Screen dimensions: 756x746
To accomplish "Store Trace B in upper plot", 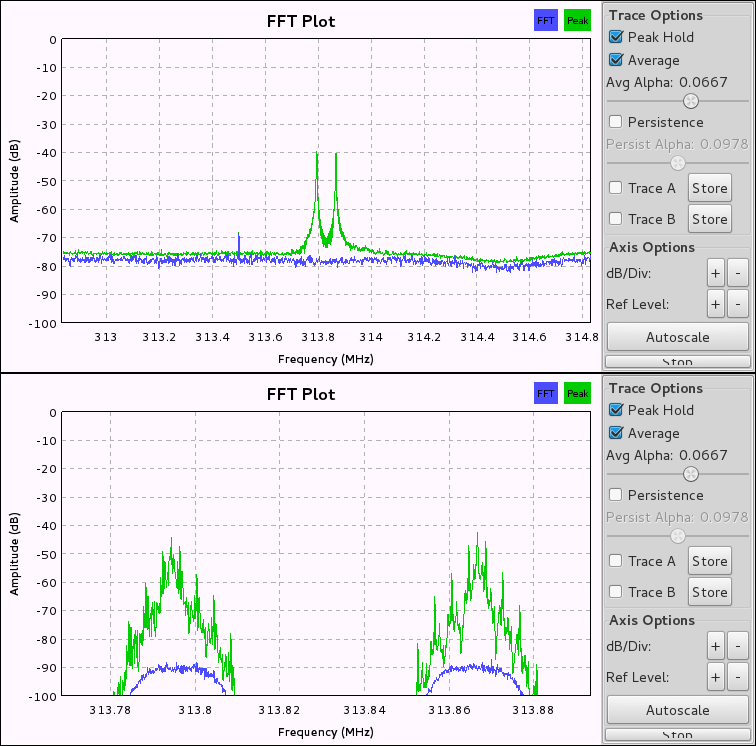I will [x=710, y=219].
